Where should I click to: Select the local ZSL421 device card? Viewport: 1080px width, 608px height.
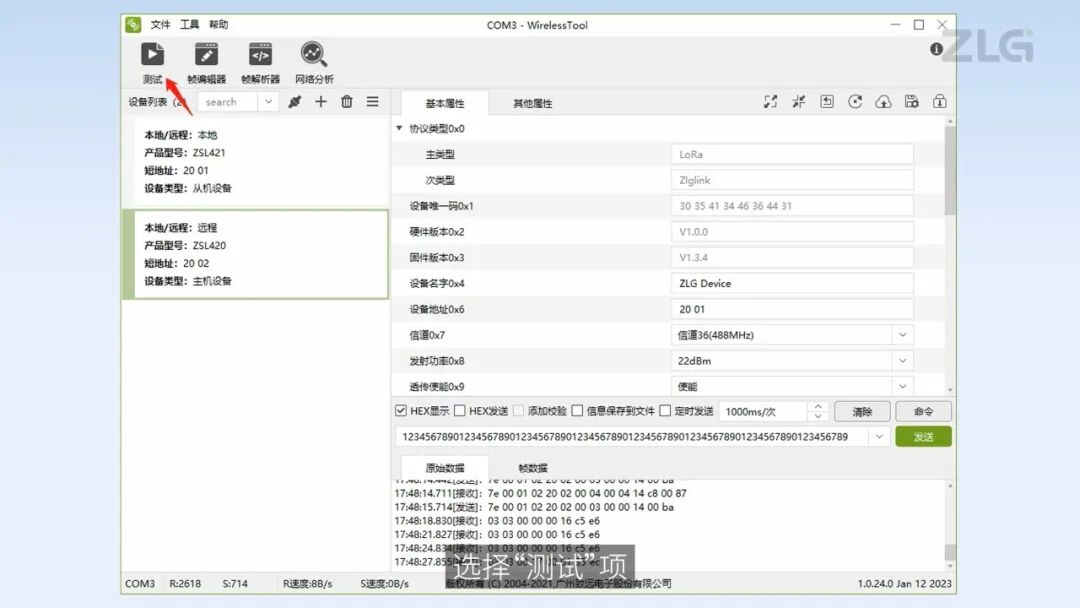pyautogui.click(x=255, y=162)
